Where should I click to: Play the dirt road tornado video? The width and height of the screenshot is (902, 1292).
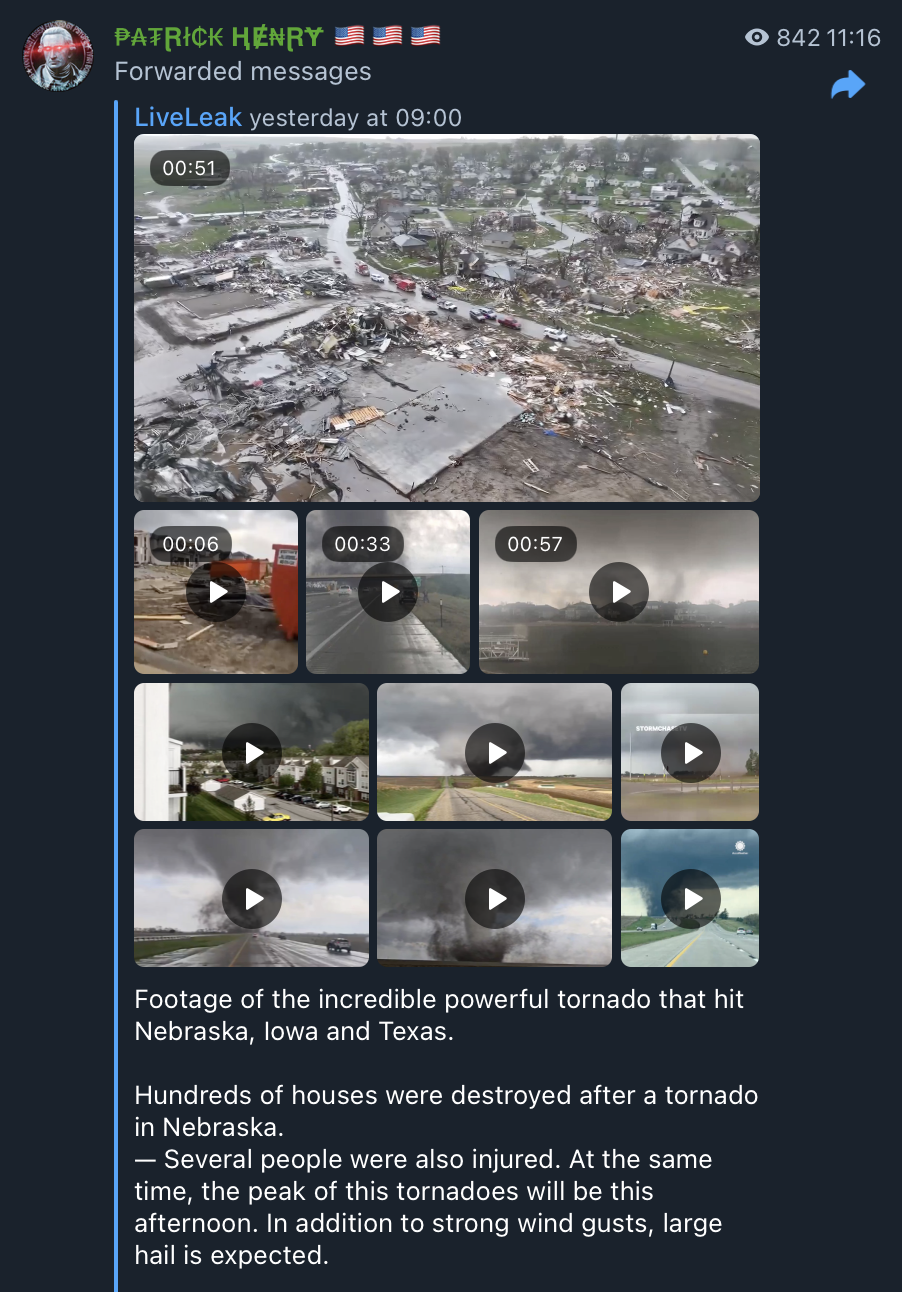[495, 752]
